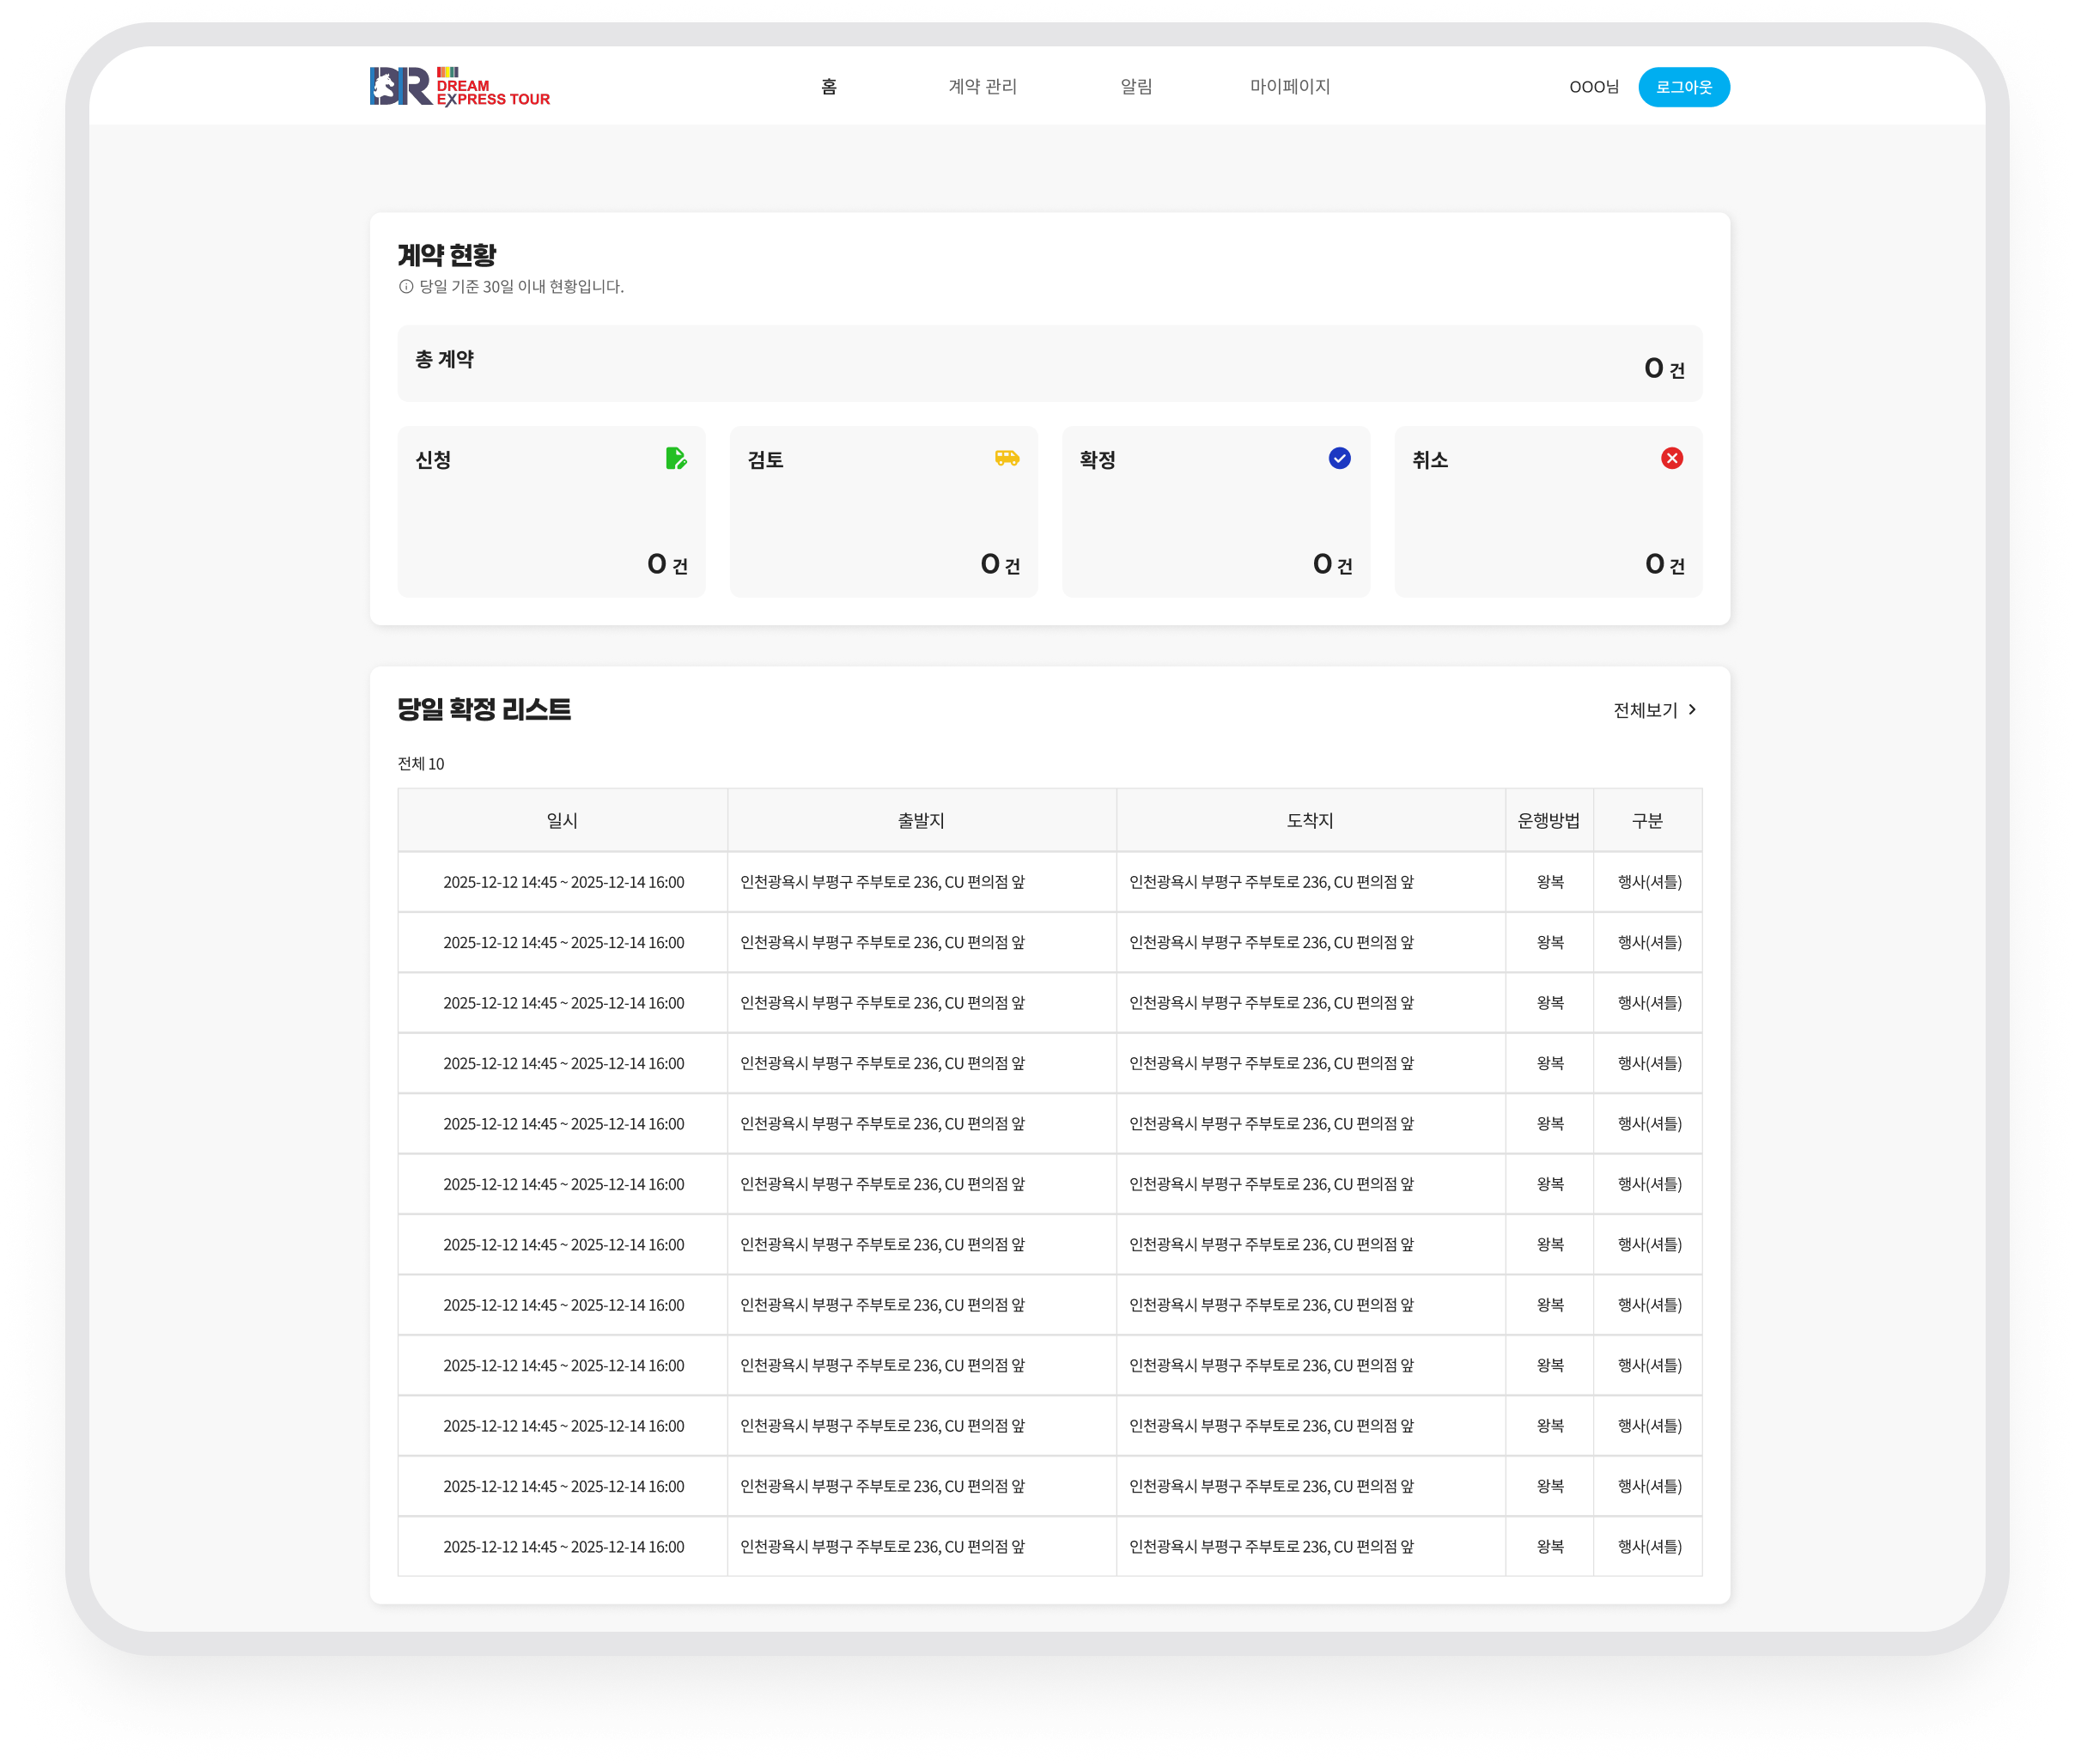Open the 전체보기 link
The width and height of the screenshot is (2075, 1764).
click(1654, 710)
